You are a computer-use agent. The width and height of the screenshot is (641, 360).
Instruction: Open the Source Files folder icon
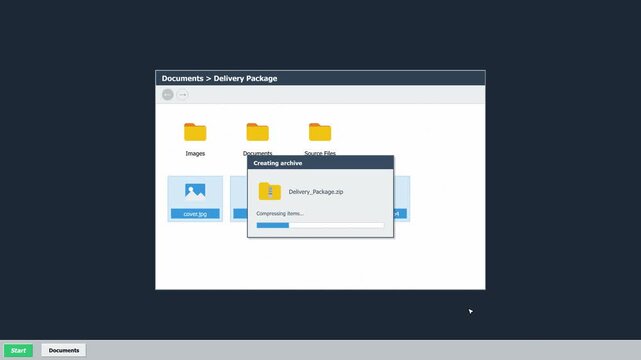pyautogui.click(x=320, y=132)
